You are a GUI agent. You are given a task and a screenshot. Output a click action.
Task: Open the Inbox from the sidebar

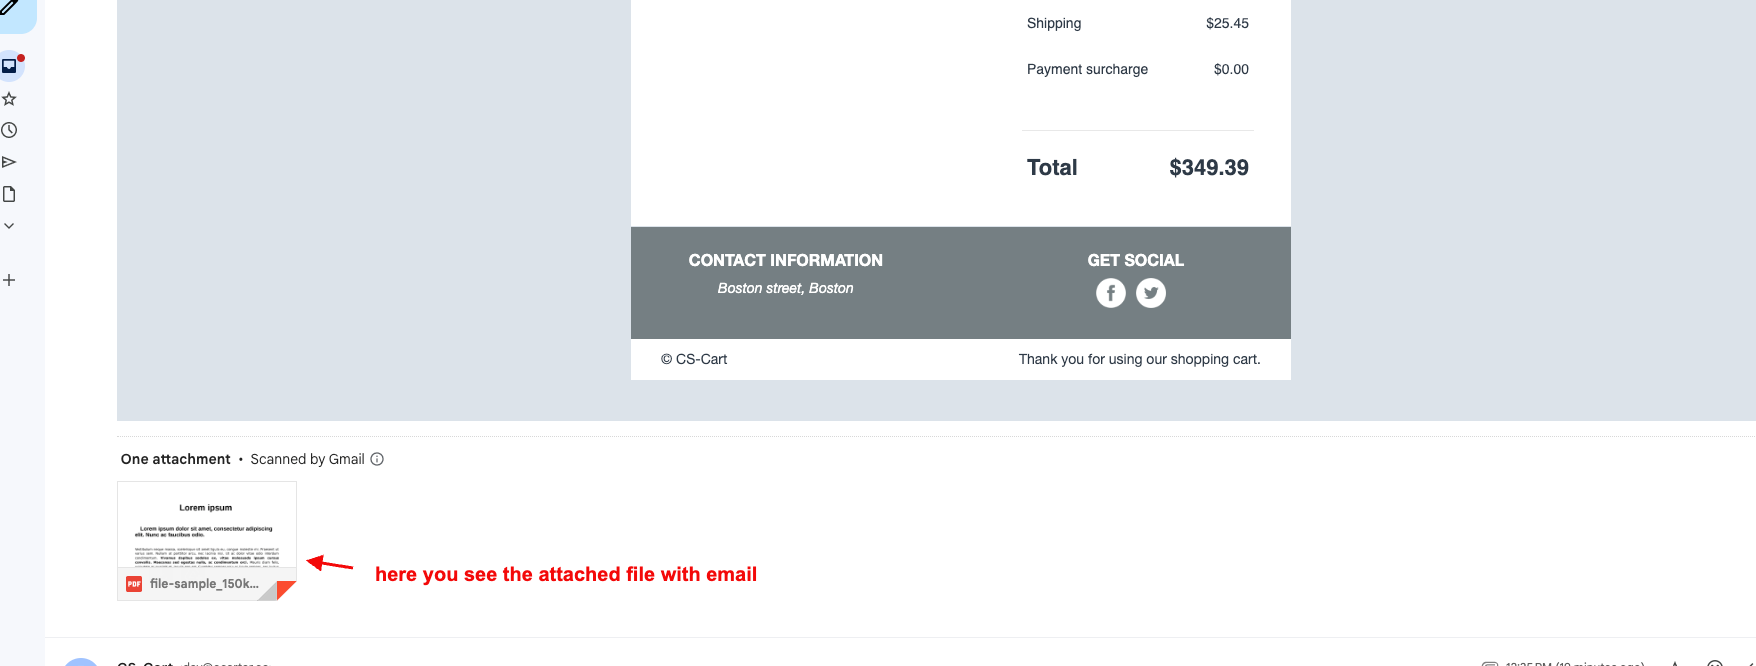click(9, 66)
